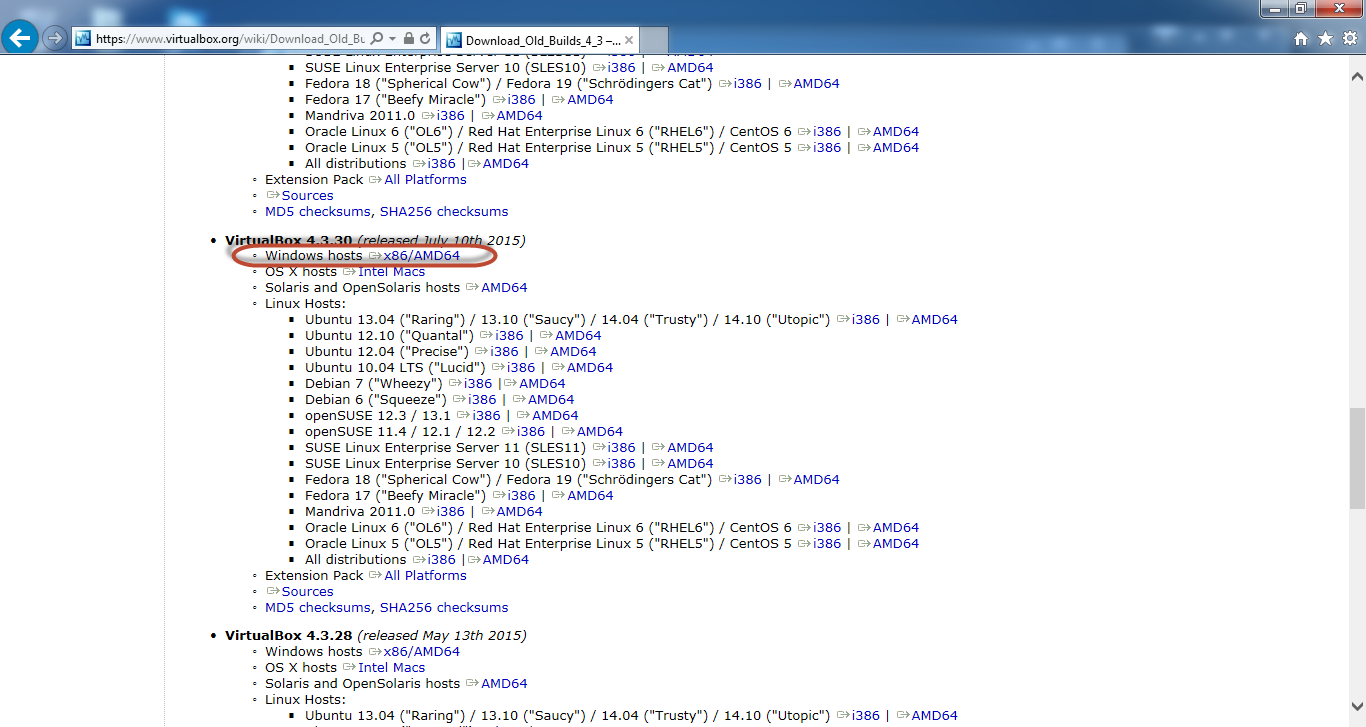View the lock security report icon

(409, 39)
